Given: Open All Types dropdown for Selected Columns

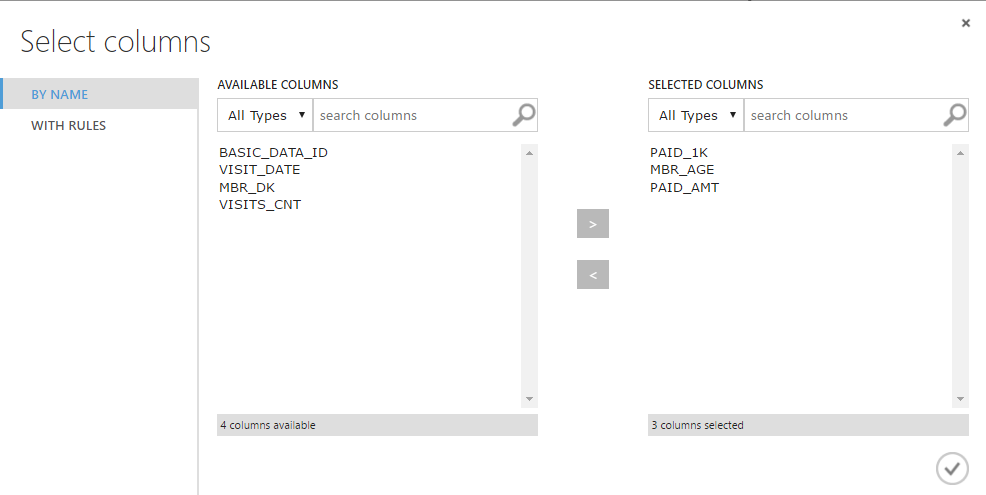Looking at the screenshot, I should [x=696, y=115].
